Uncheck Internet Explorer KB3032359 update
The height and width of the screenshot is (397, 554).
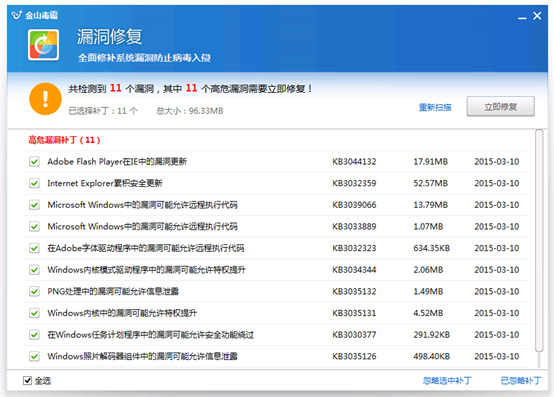(x=34, y=183)
